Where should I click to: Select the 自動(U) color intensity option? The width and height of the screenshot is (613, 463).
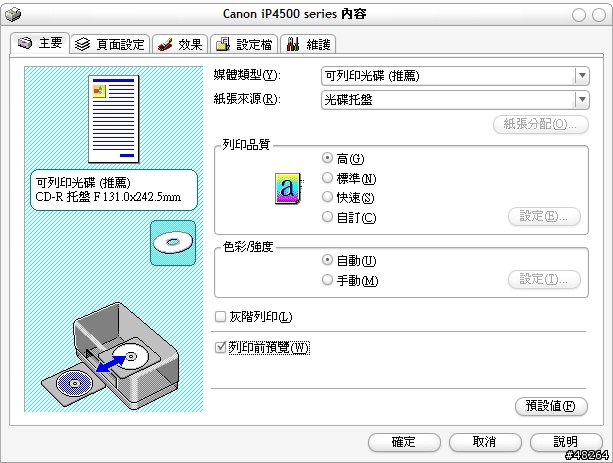(327, 260)
